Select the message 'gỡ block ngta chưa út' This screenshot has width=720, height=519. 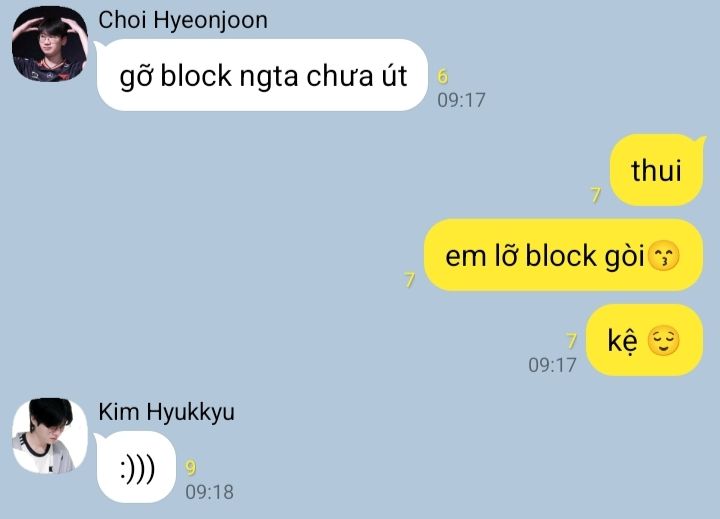coord(262,75)
